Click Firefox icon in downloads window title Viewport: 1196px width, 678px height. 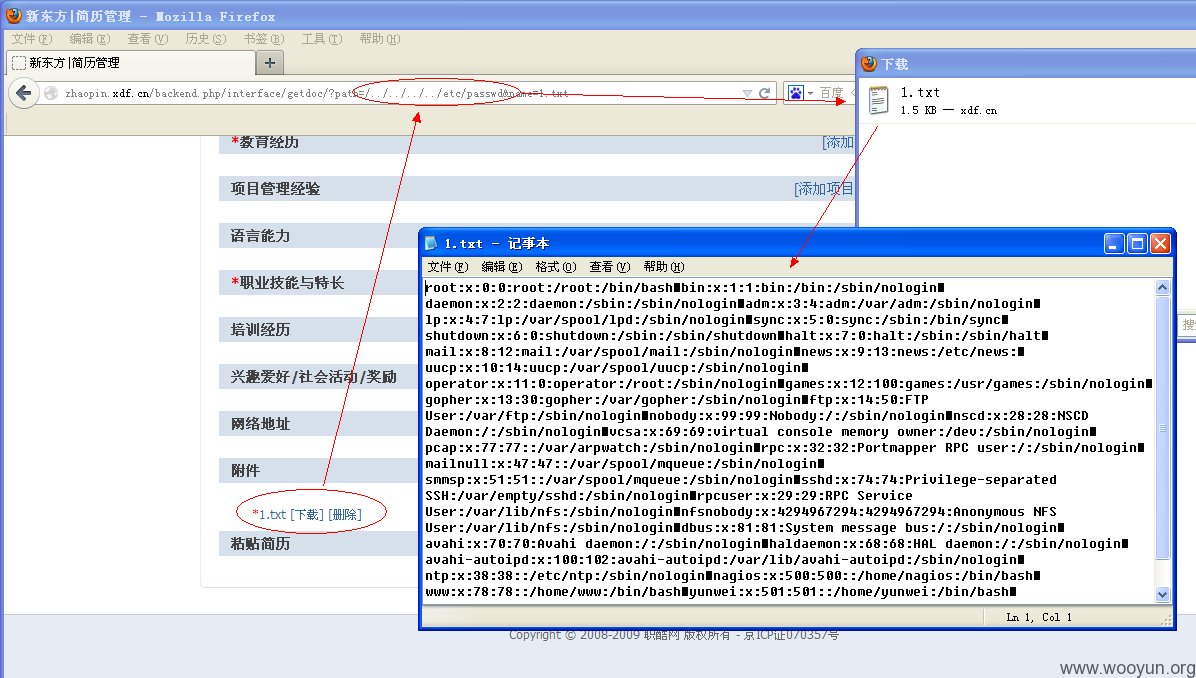click(869, 63)
